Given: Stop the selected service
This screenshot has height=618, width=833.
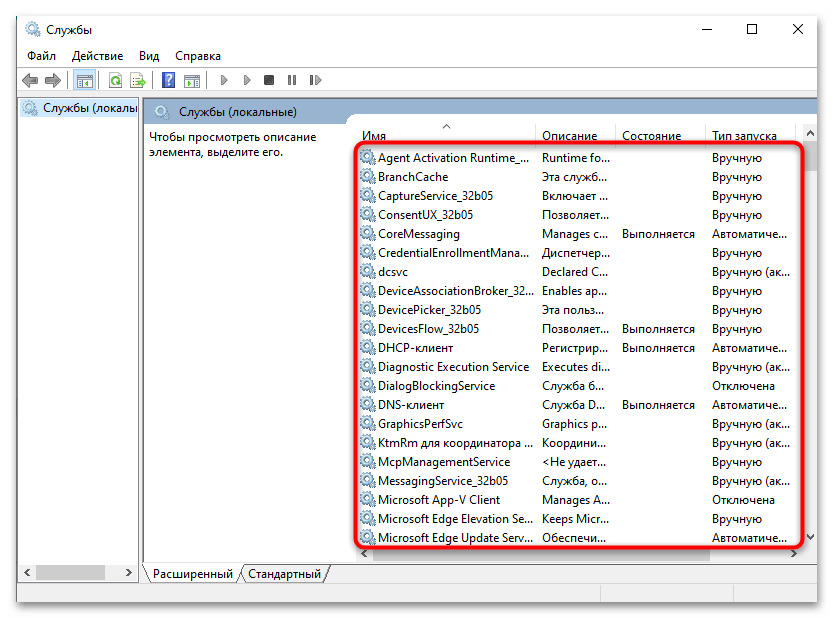Looking at the screenshot, I should point(268,80).
